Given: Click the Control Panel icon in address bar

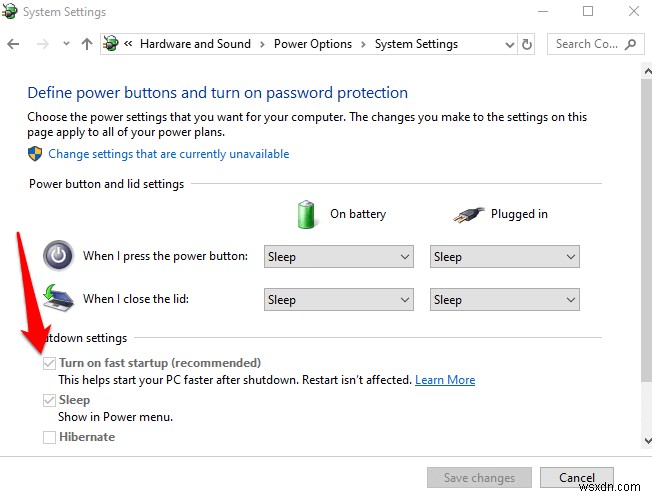Looking at the screenshot, I should (x=112, y=44).
